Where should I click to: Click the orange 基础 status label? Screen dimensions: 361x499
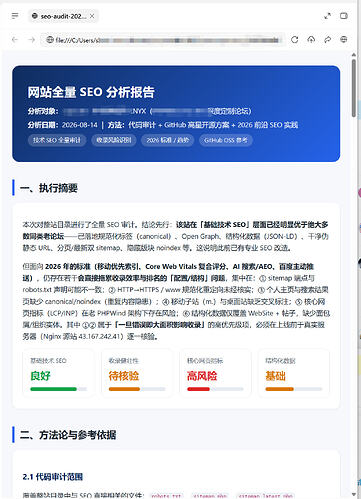(x=275, y=376)
